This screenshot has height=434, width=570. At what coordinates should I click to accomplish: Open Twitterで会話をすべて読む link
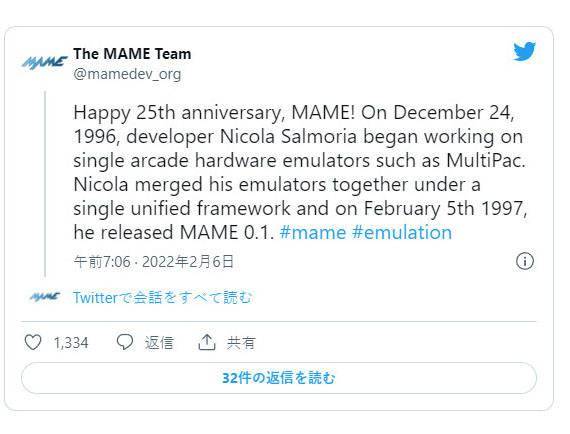(162, 297)
